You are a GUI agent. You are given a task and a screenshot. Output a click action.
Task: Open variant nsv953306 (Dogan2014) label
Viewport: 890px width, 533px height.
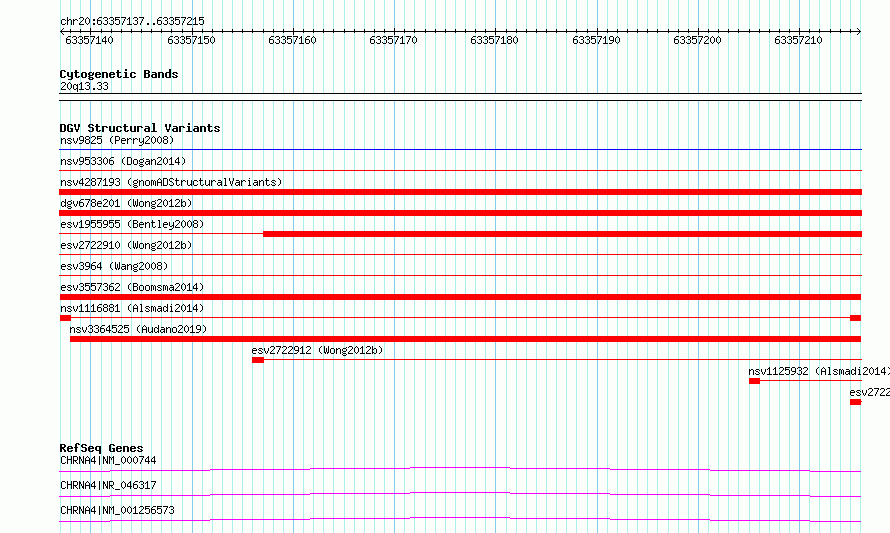pos(123,161)
